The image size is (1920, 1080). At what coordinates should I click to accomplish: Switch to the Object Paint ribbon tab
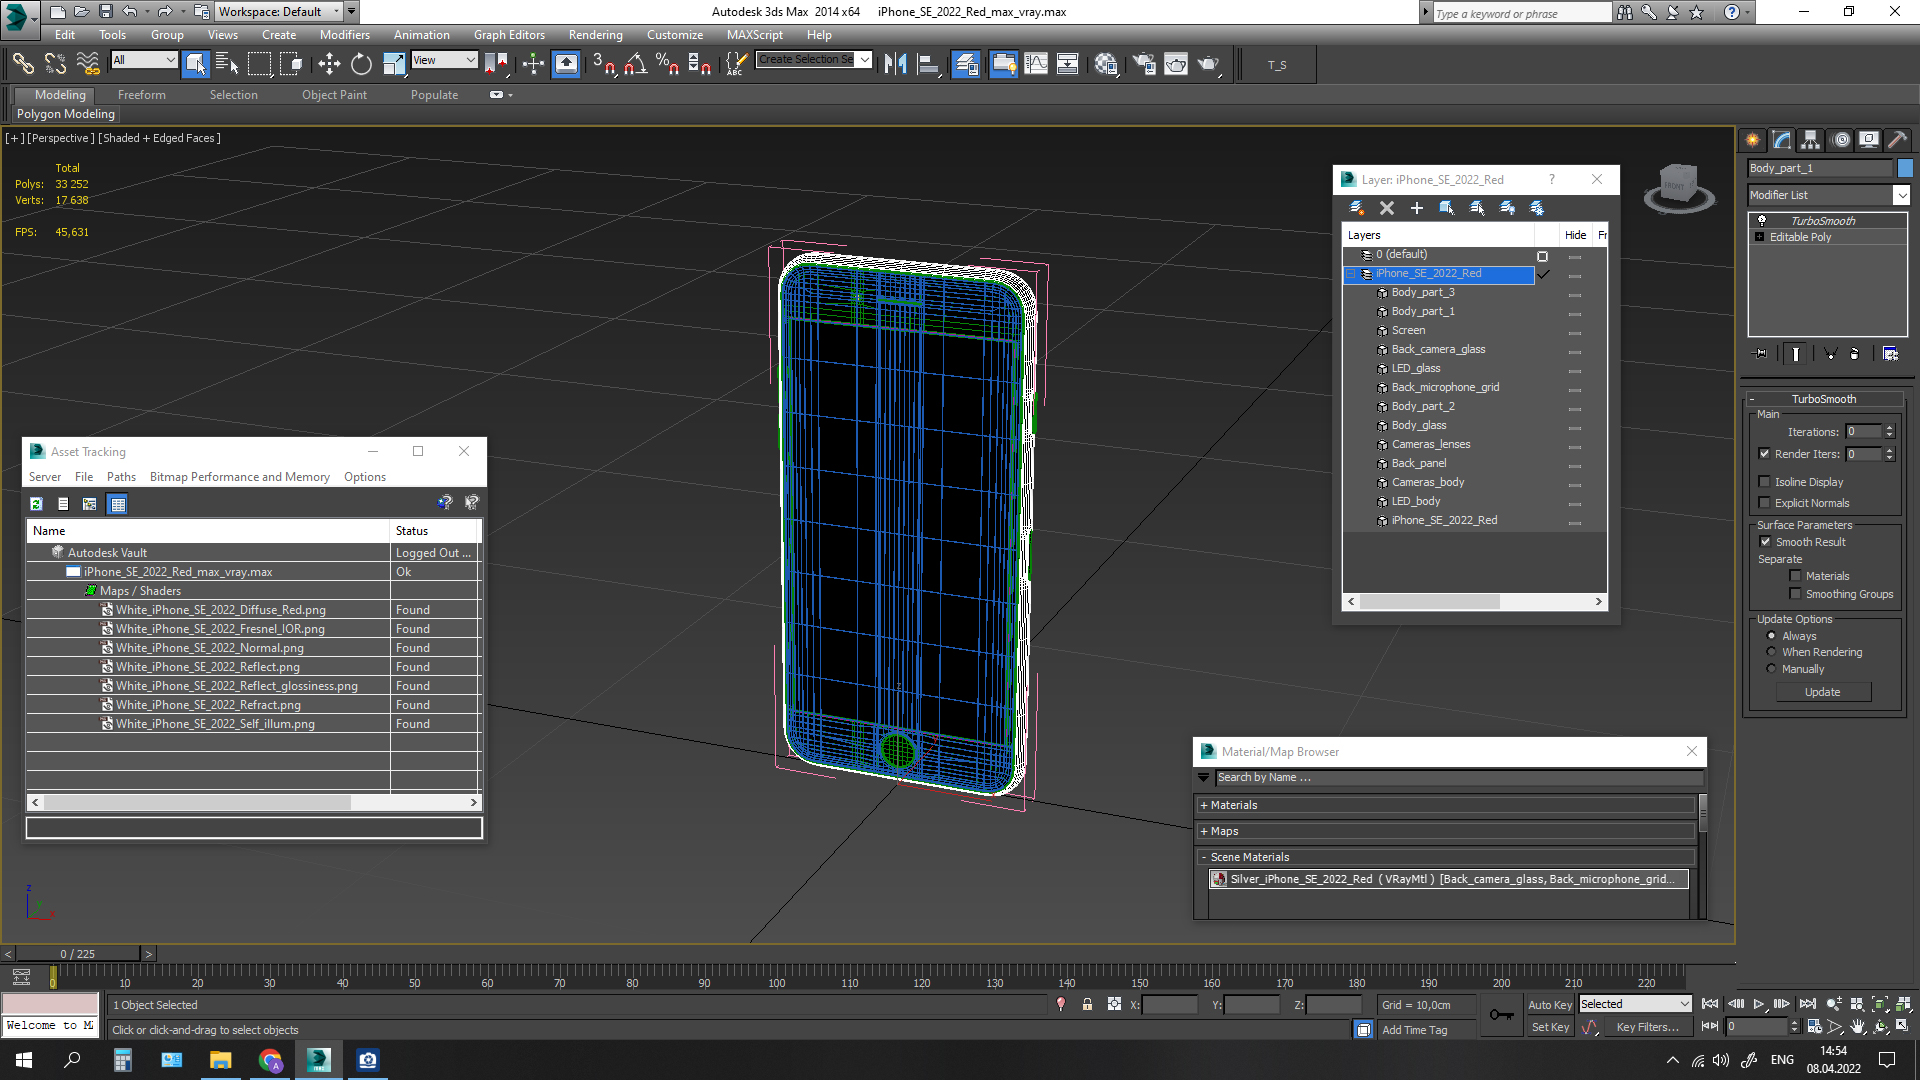coord(334,95)
